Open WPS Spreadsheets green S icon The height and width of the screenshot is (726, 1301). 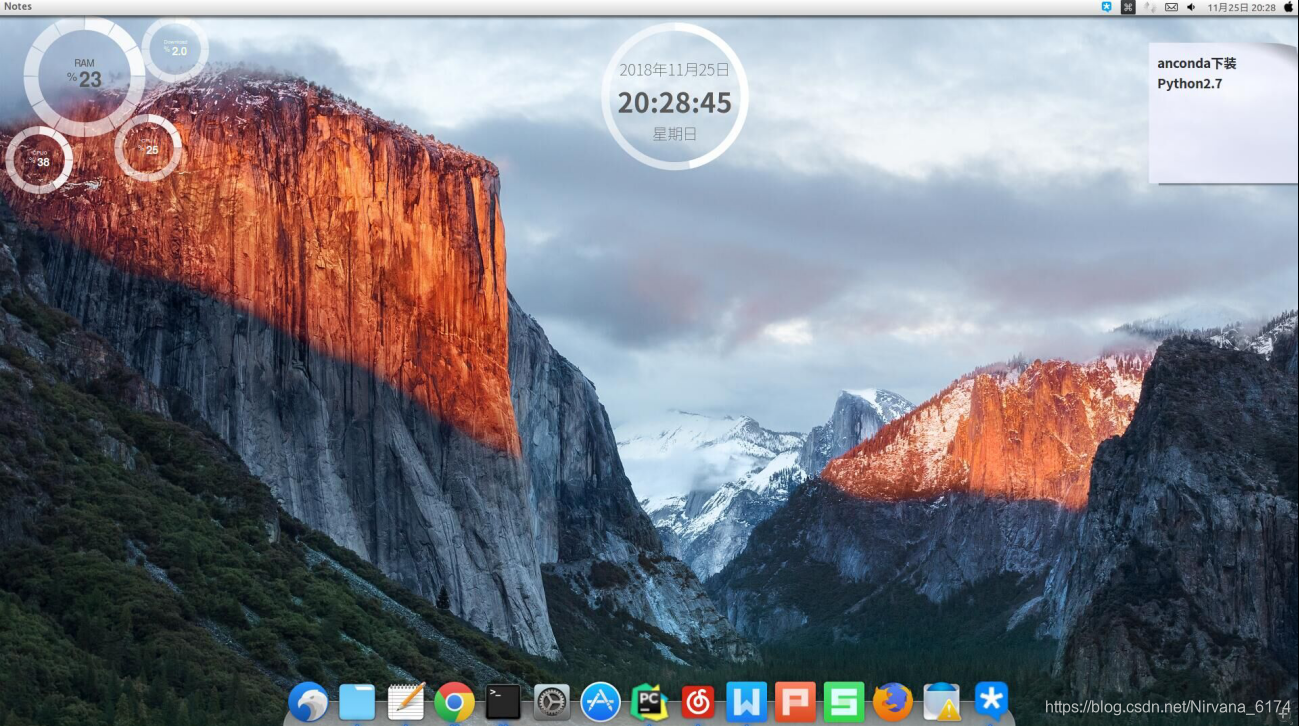[x=843, y=702]
